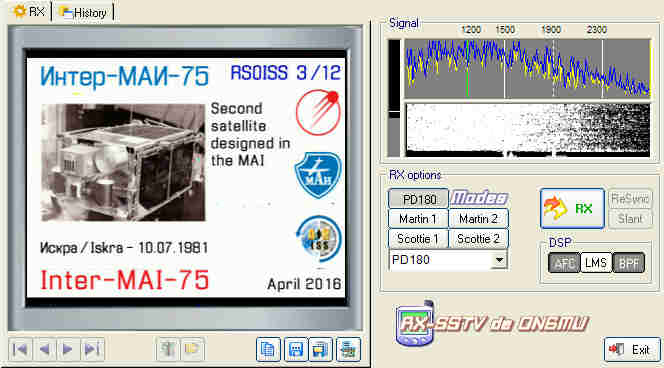
Task: Click the save-all images icon
Action: pyautogui.click(x=321, y=349)
